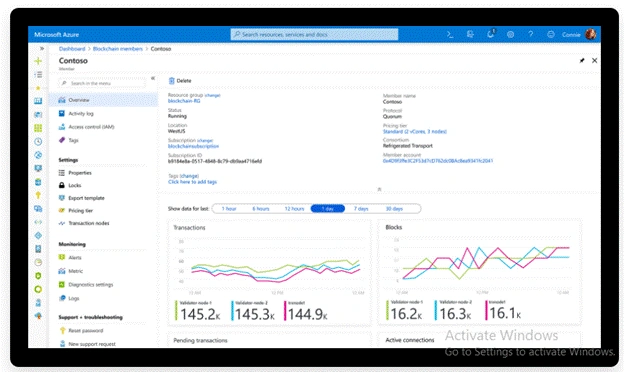Open the help question mark
Viewport: 624px width, 372px height.
[530, 35]
